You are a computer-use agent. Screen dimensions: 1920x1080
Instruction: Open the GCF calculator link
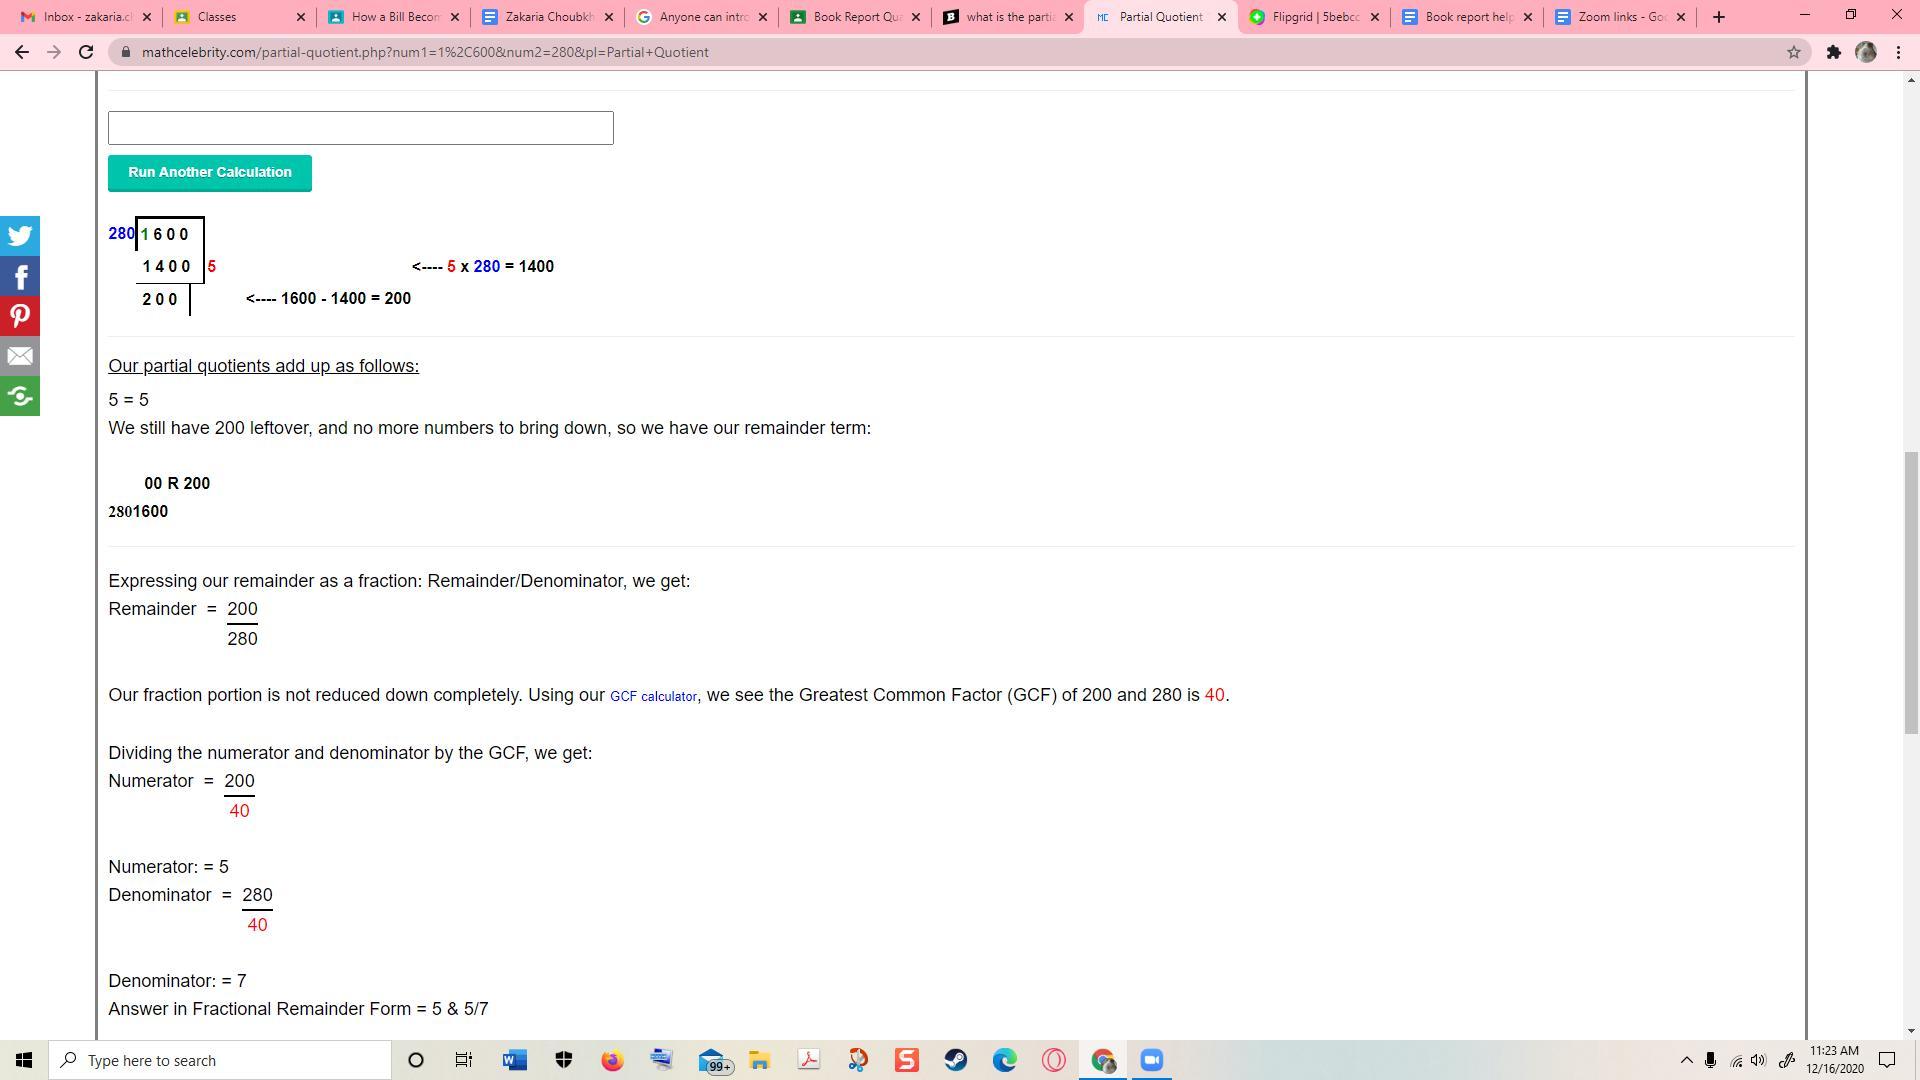pyautogui.click(x=653, y=696)
